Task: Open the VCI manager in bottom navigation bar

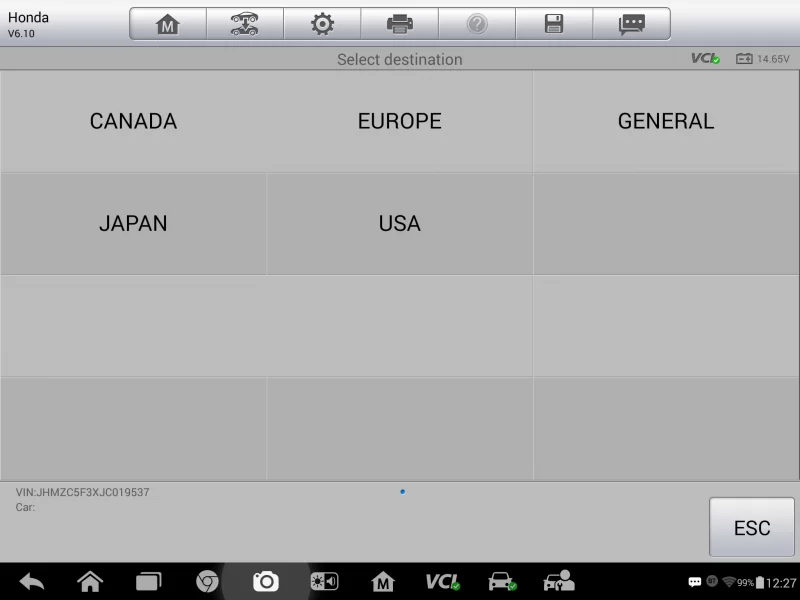Action: 442,581
